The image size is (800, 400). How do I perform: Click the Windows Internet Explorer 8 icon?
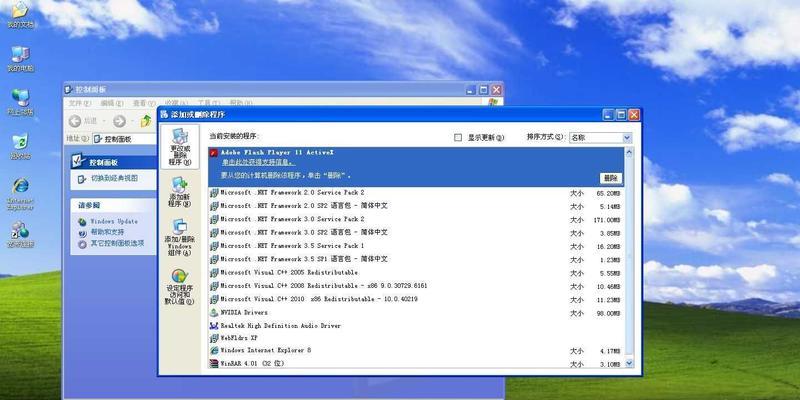coord(214,351)
